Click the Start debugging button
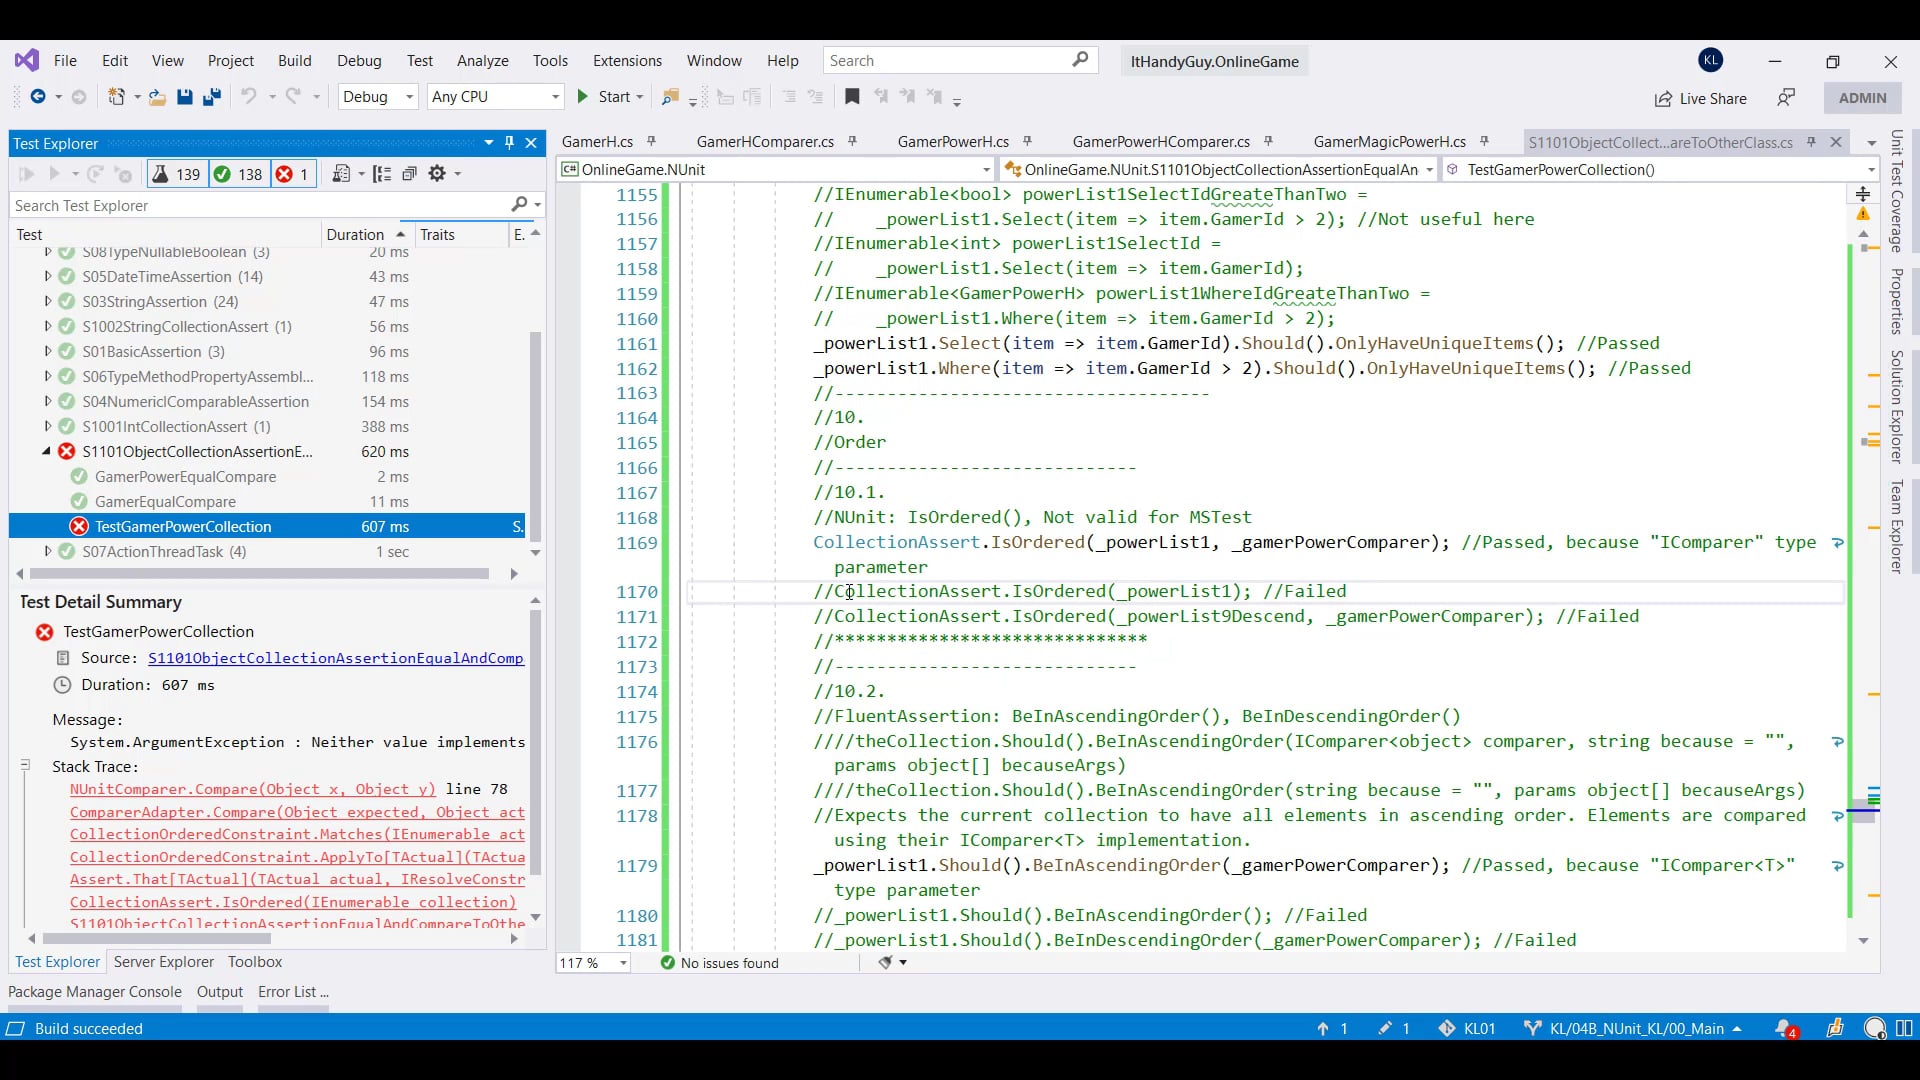 [604, 97]
